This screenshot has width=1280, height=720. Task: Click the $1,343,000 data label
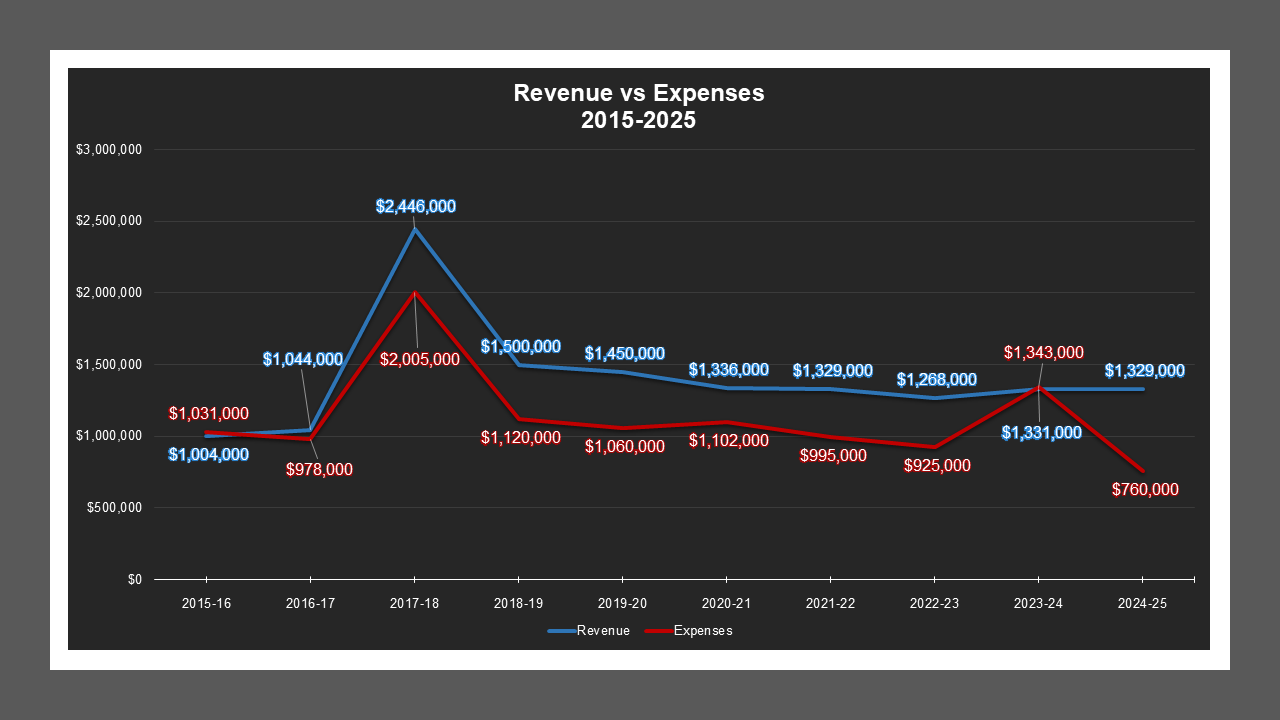click(1043, 352)
